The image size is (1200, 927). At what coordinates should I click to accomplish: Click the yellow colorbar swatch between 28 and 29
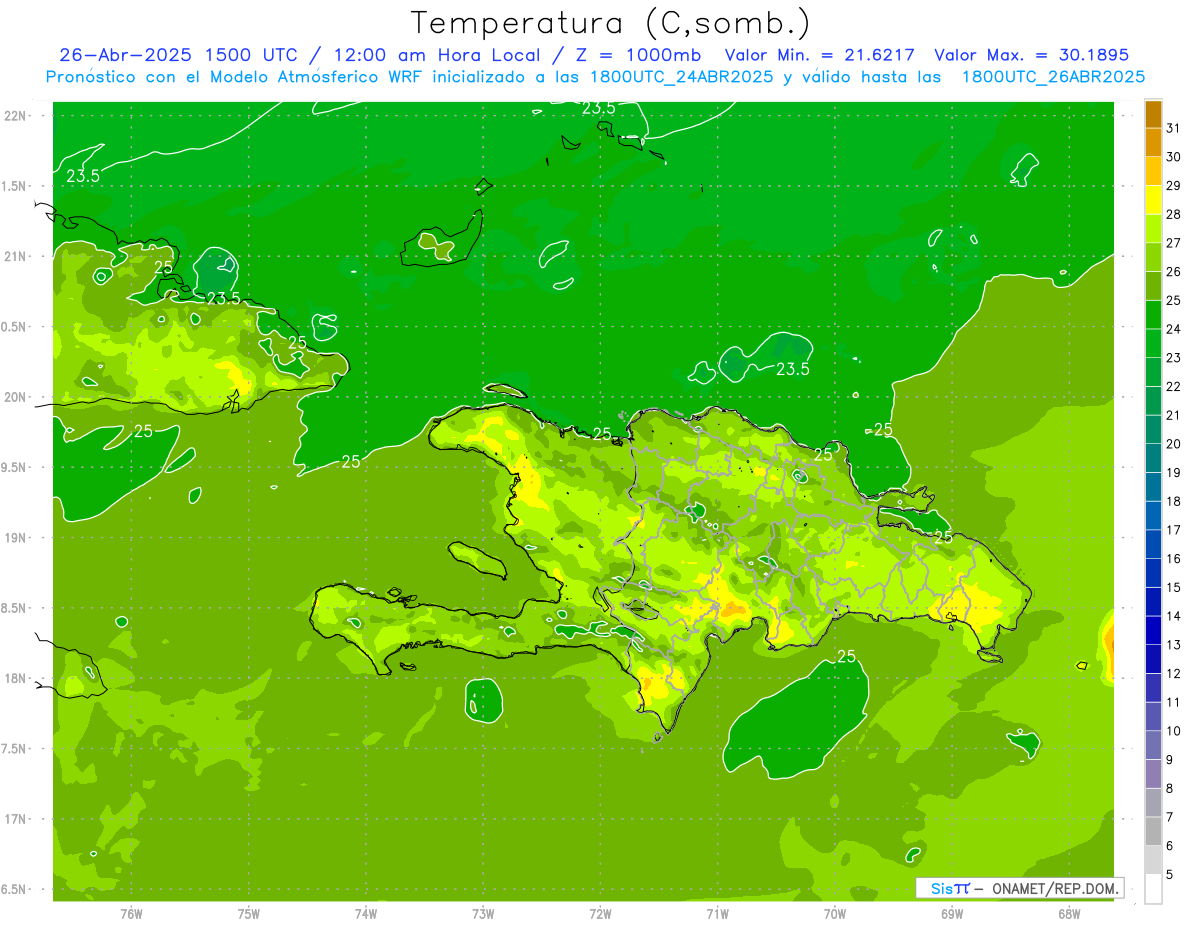point(1153,200)
